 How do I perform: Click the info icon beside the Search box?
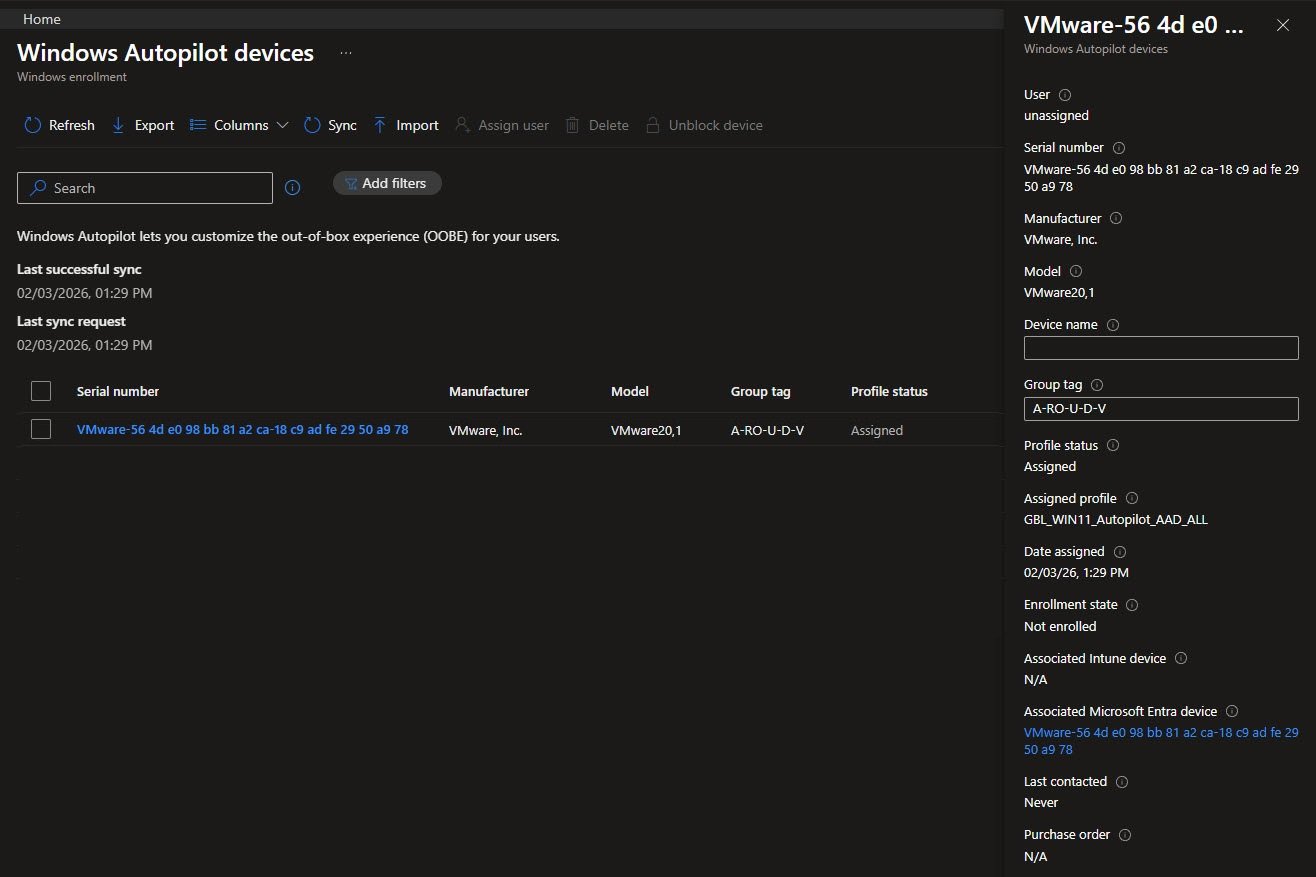[293, 188]
